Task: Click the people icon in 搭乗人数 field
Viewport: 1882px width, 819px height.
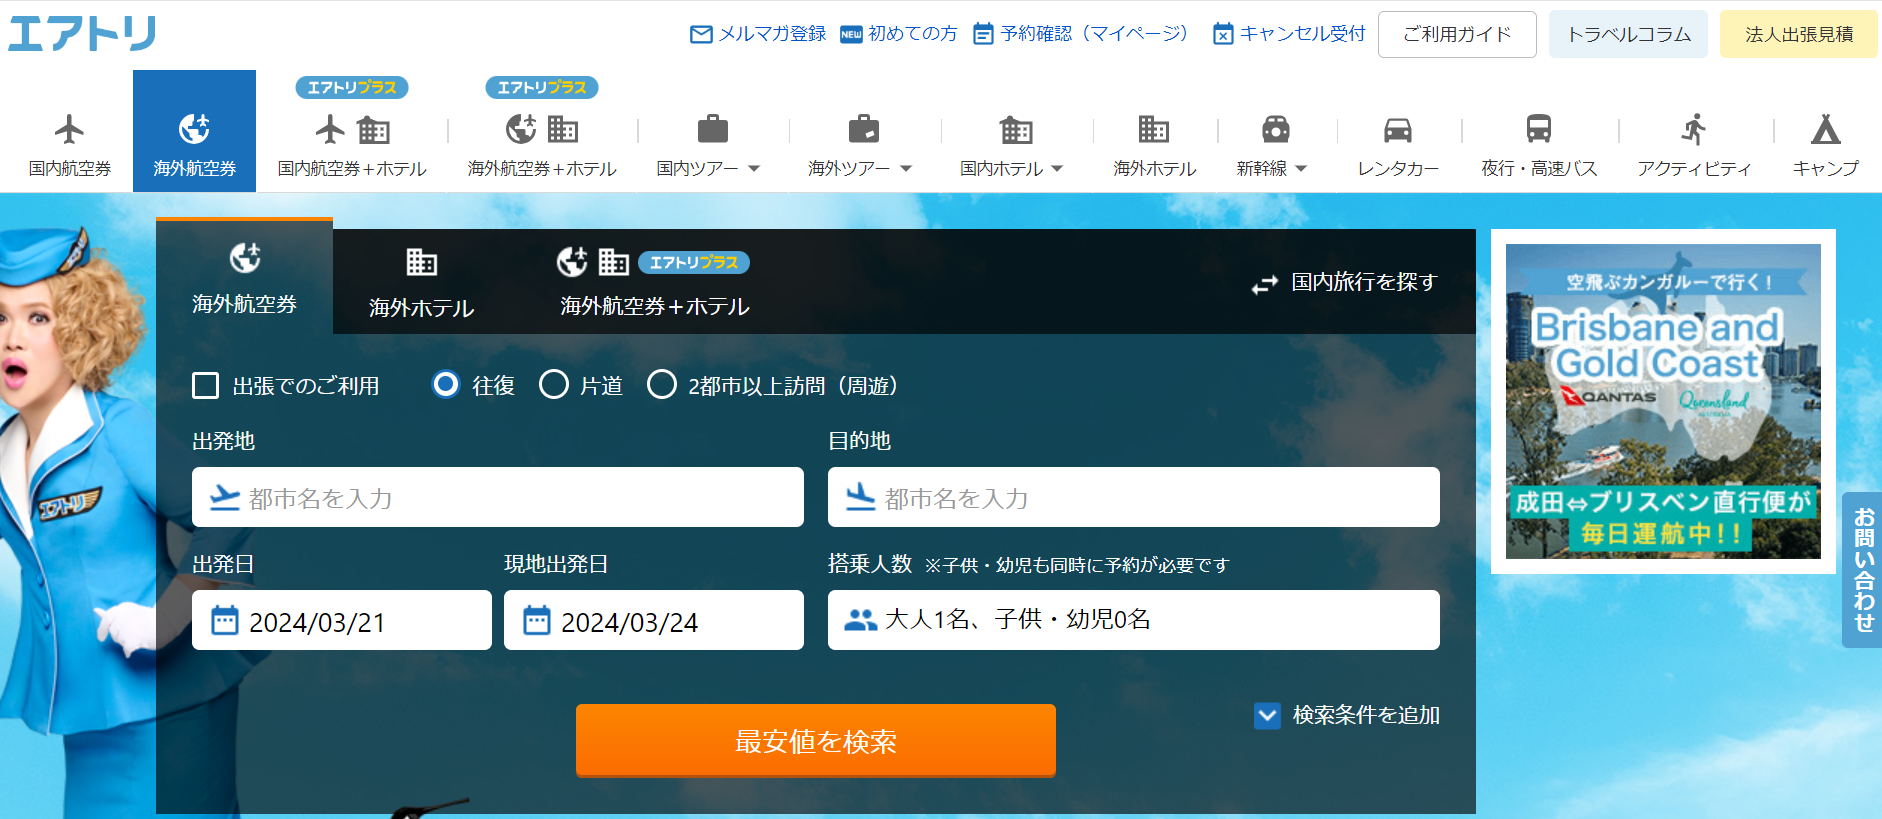Action: pyautogui.click(x=860, y=620)
